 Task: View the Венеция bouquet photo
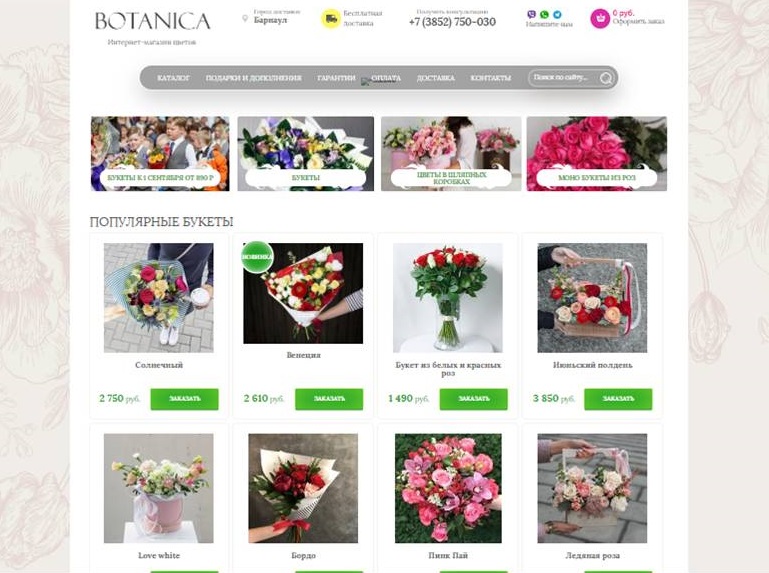tap(303, 293)
